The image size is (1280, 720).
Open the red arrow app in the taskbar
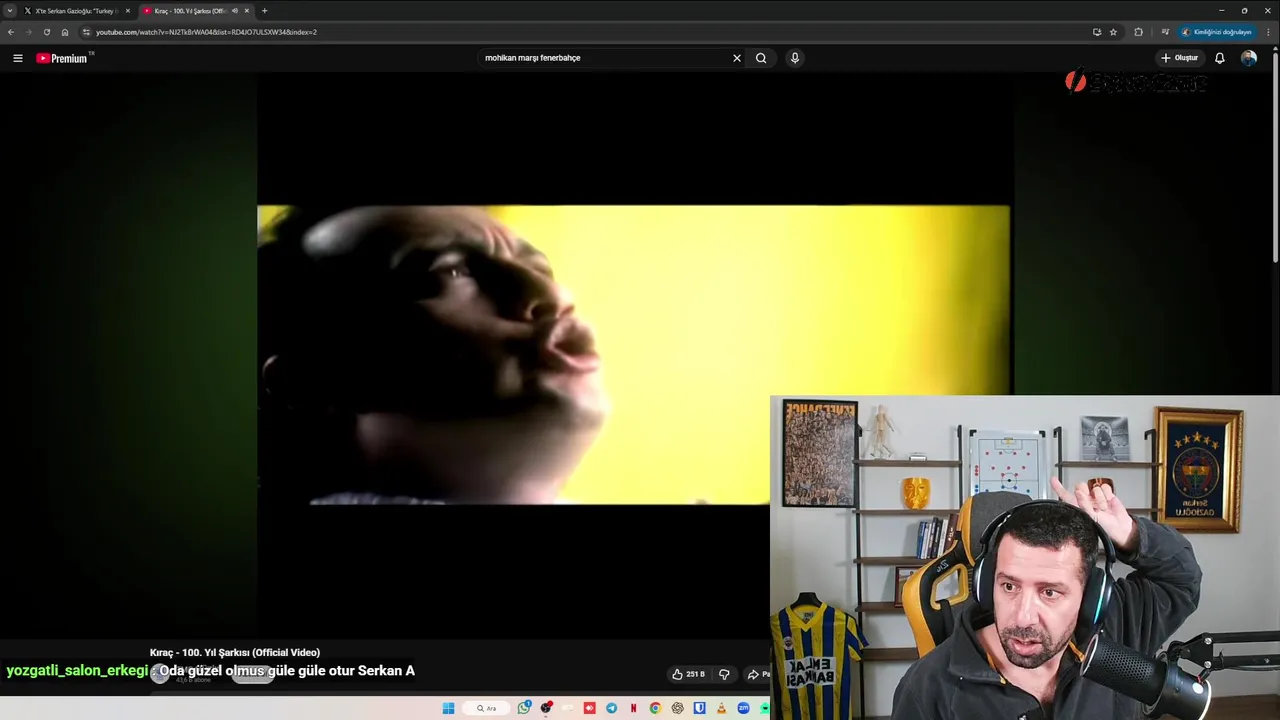click(x=590, y=708)
